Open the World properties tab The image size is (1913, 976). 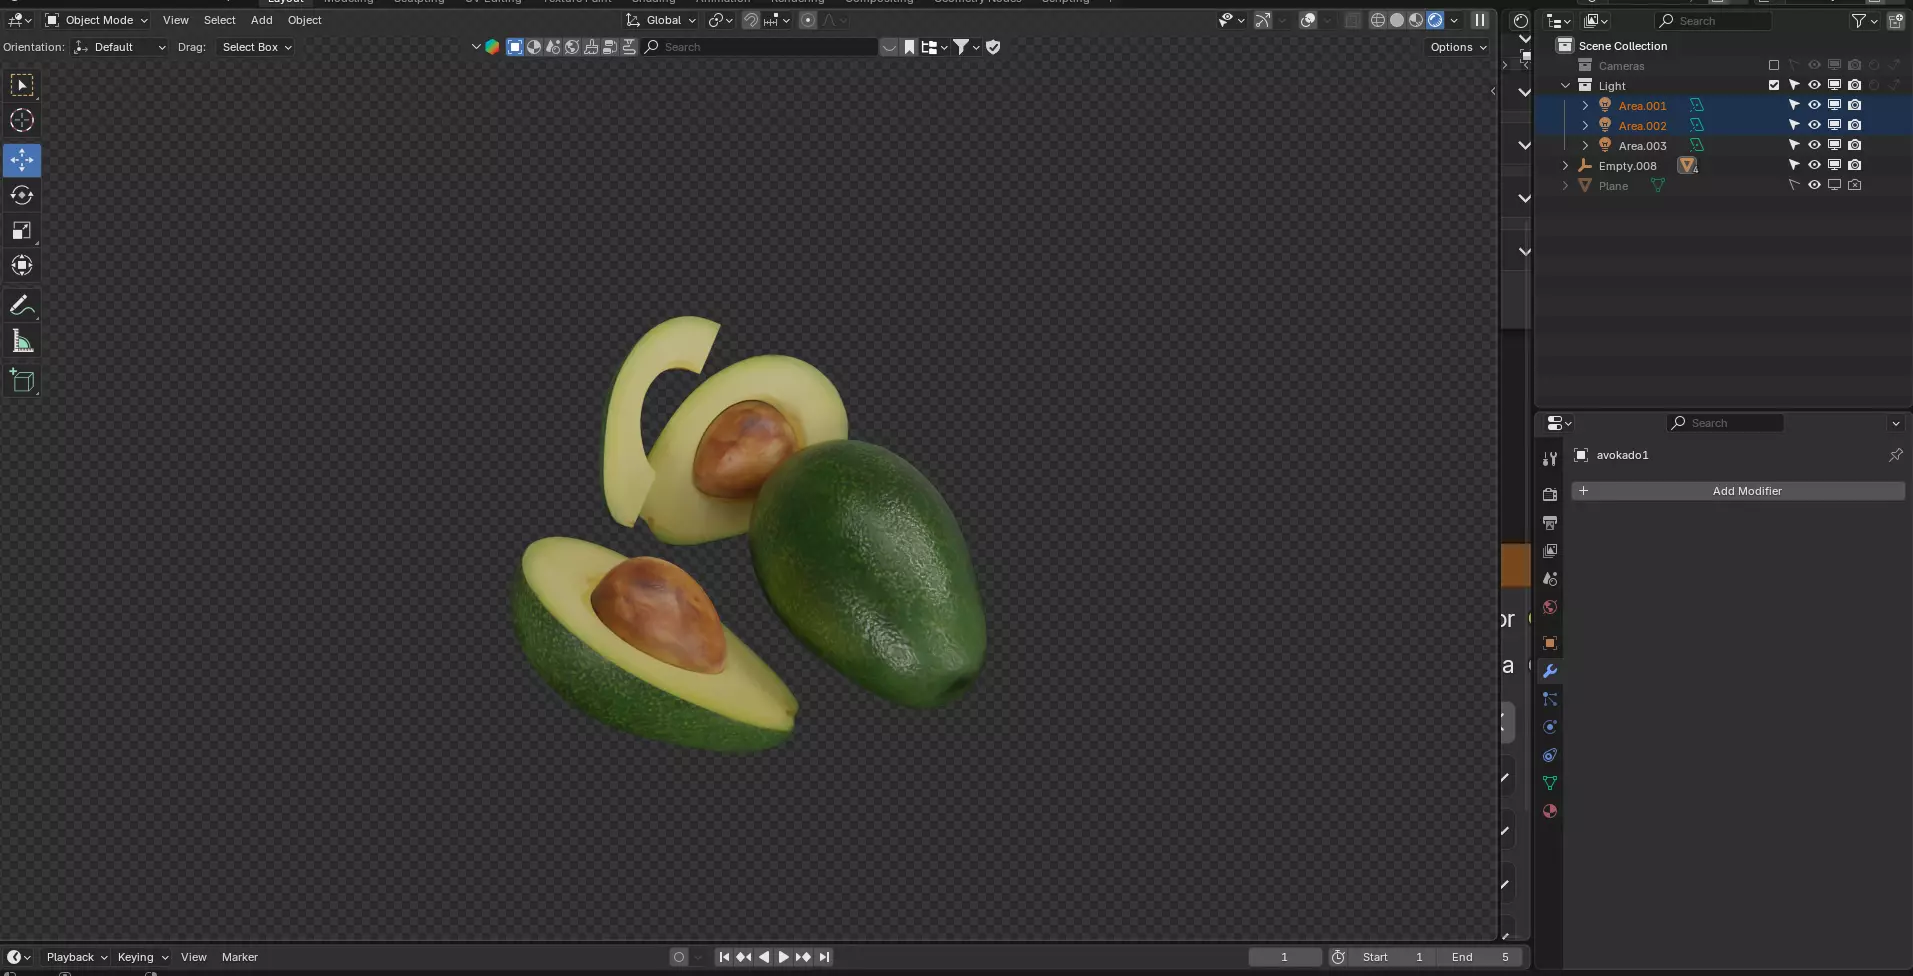point(1550,607)
